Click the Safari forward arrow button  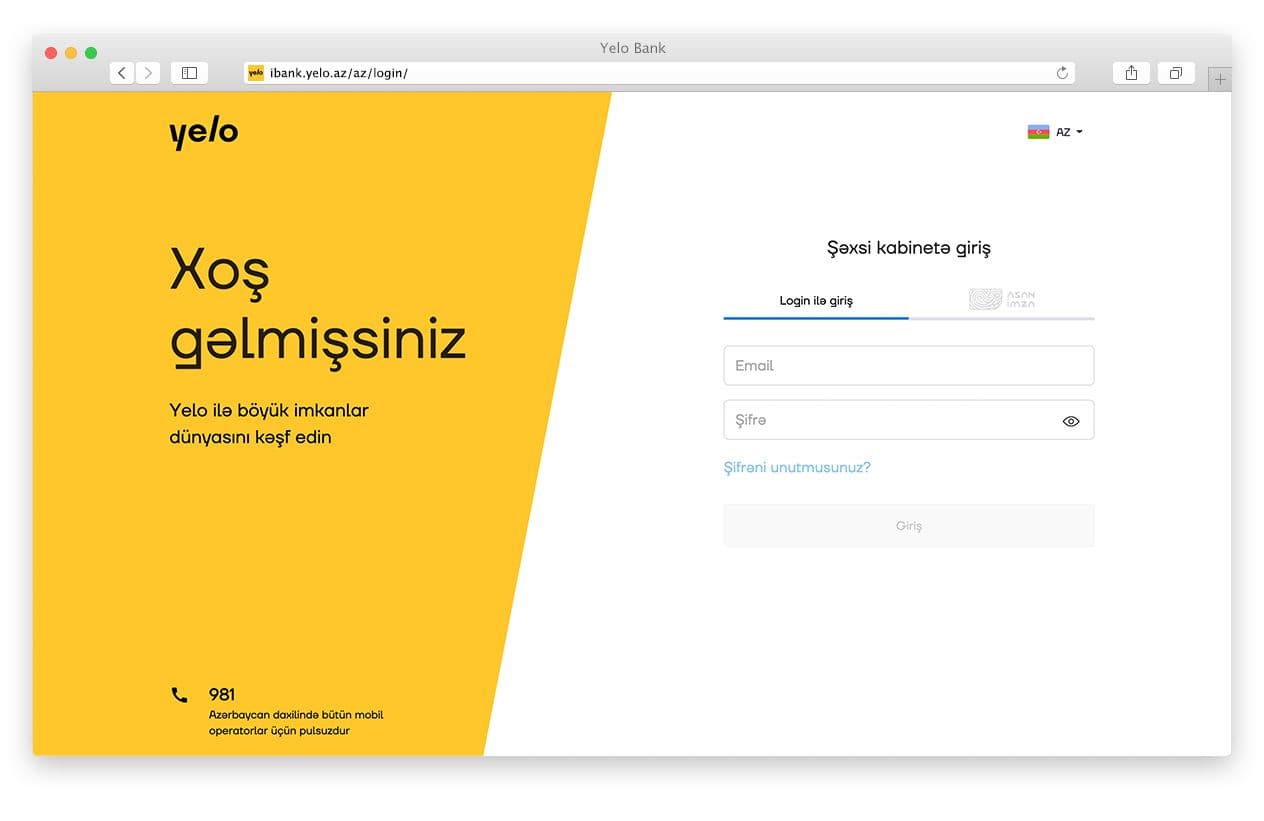coord(148,73)
